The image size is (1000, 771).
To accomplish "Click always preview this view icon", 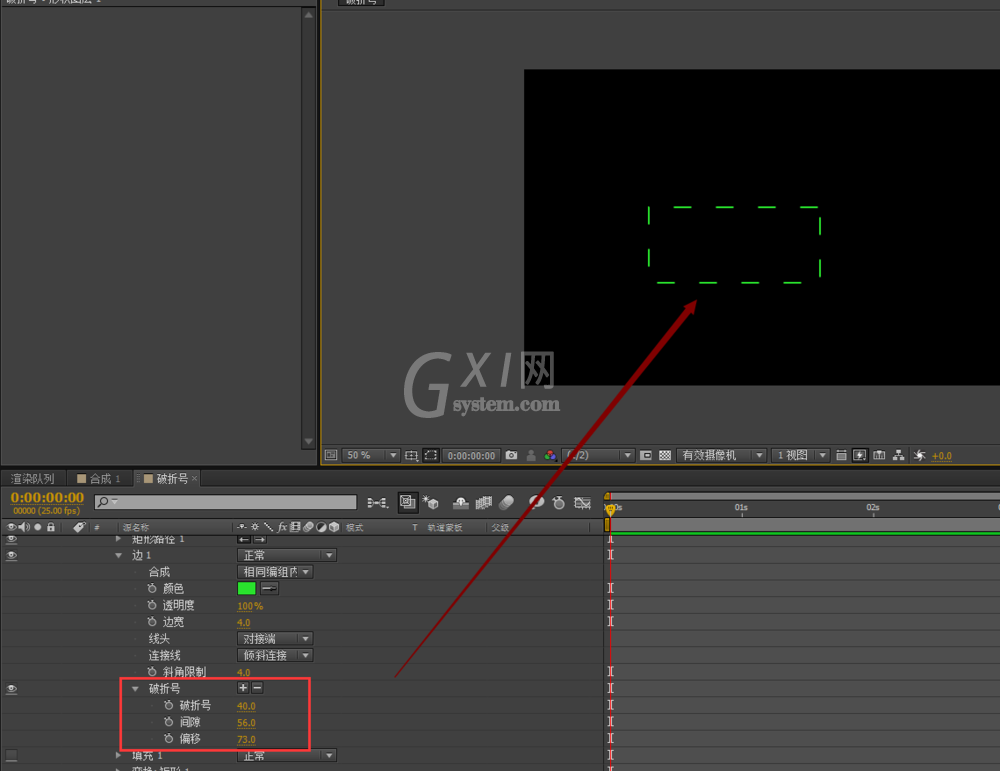I will pyautogui.click(x=331, y=455).
